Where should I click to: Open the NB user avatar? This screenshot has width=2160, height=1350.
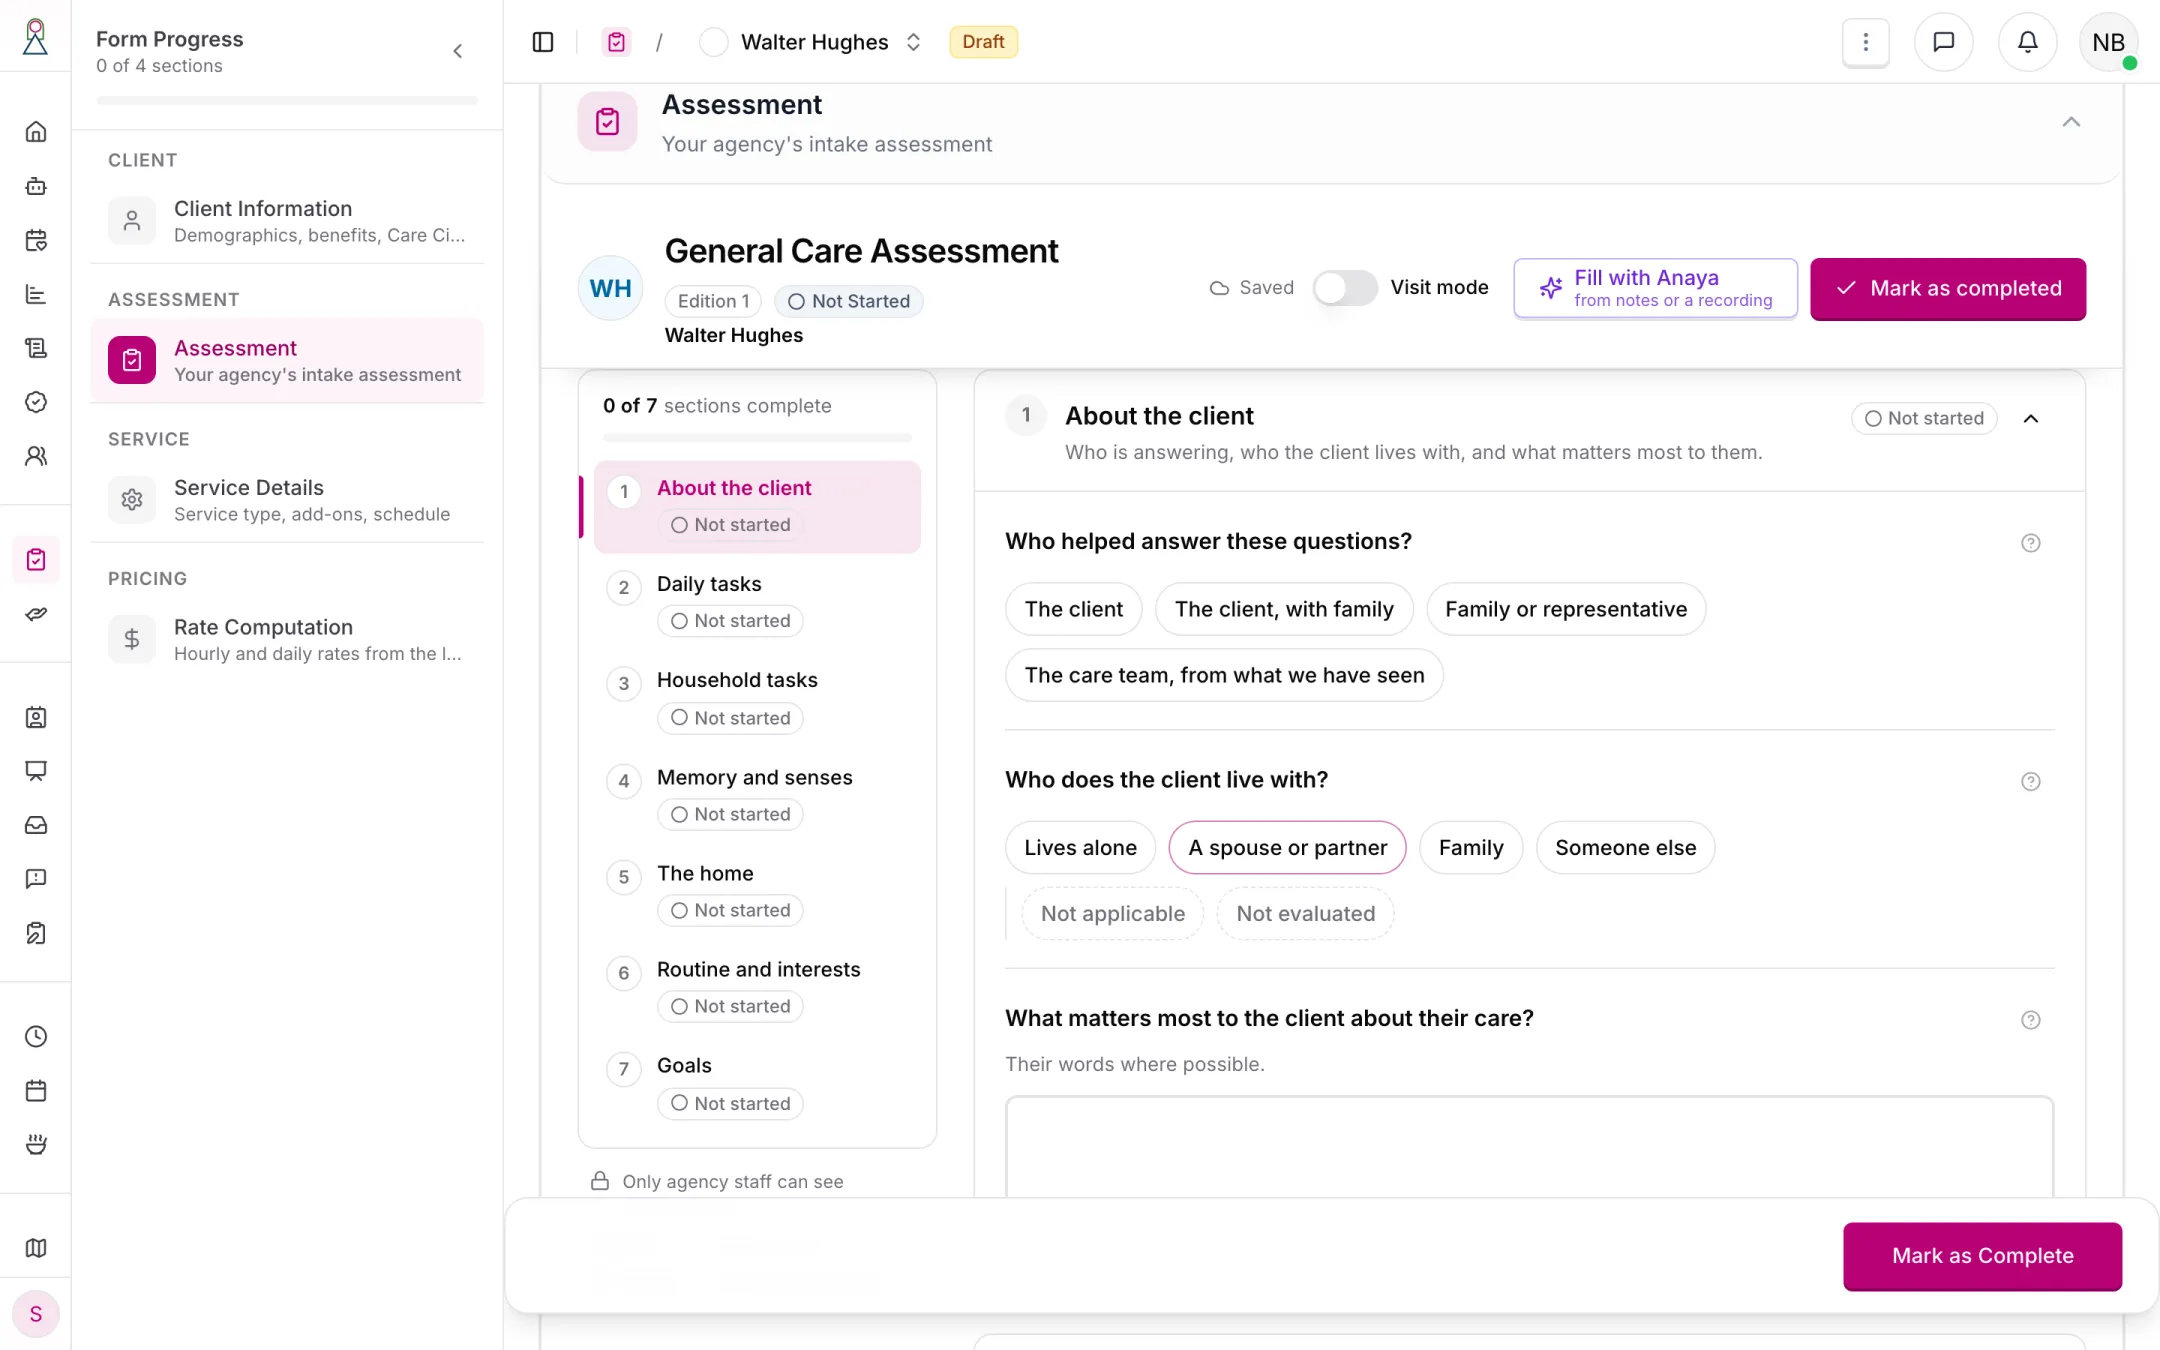(2108, 42)
